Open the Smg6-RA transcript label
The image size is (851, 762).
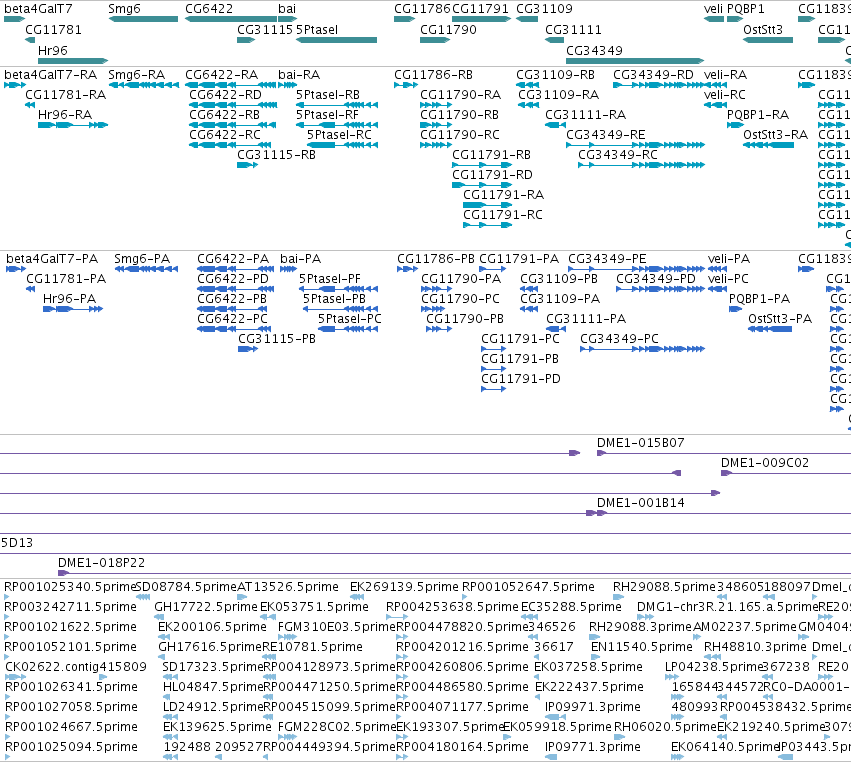(x=136, y=74)
